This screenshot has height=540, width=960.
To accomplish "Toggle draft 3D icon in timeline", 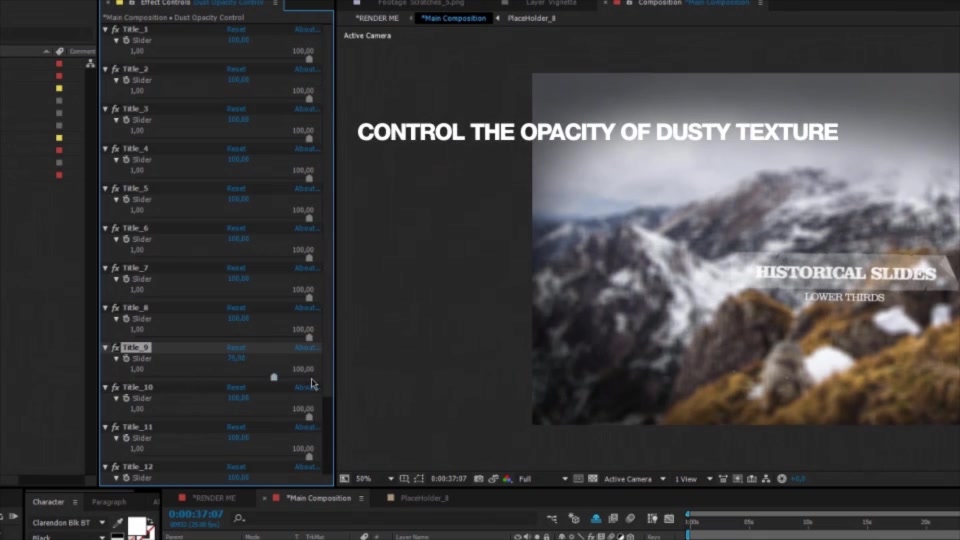I will 574,519.
